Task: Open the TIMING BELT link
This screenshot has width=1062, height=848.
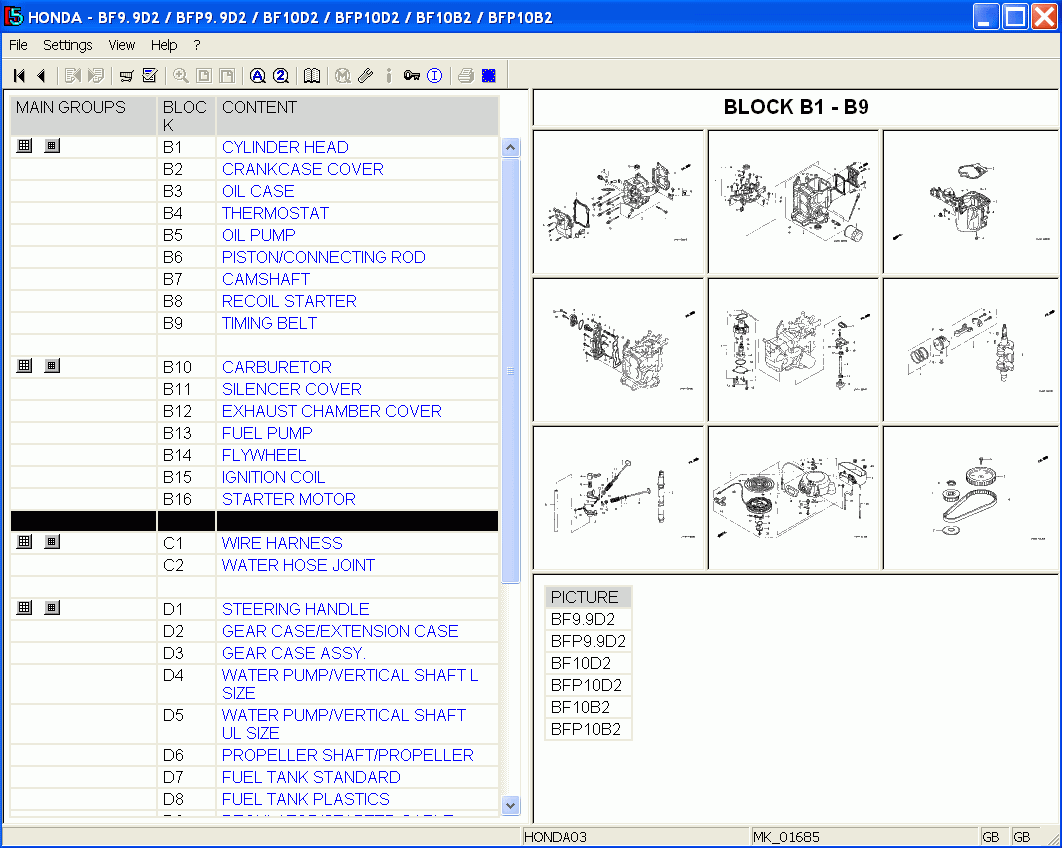Action: (270, 323)
